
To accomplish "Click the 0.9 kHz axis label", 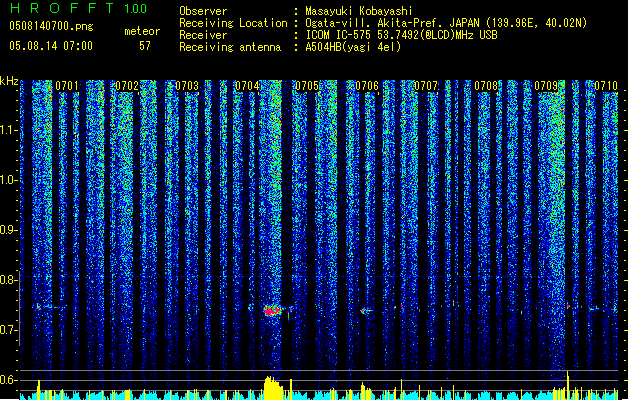I will pos(9,230).
